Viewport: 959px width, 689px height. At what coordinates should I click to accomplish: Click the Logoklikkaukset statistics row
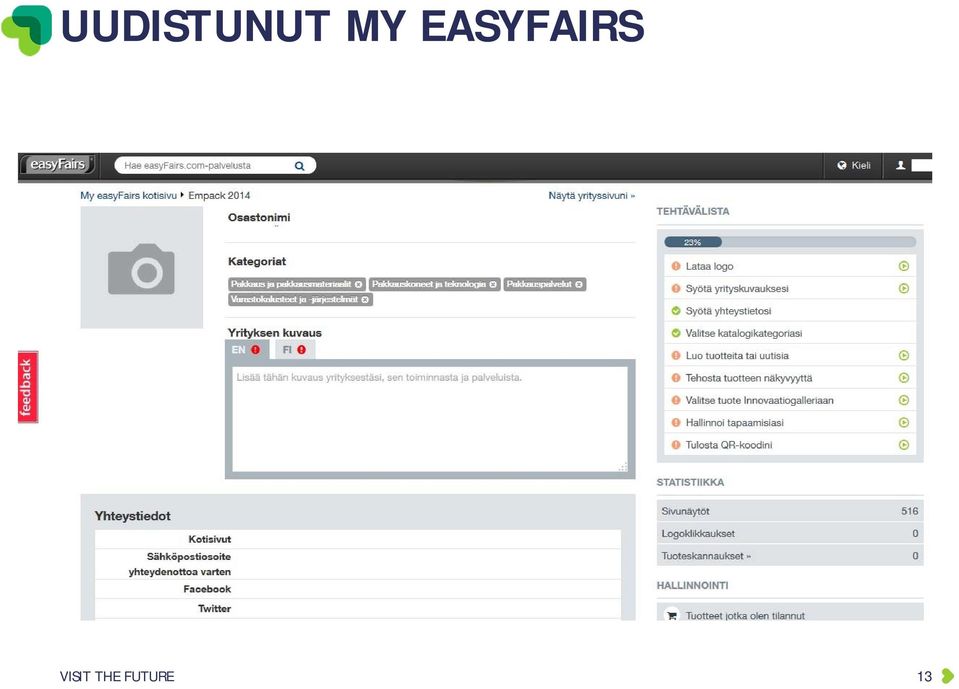(x=790, y=533)
